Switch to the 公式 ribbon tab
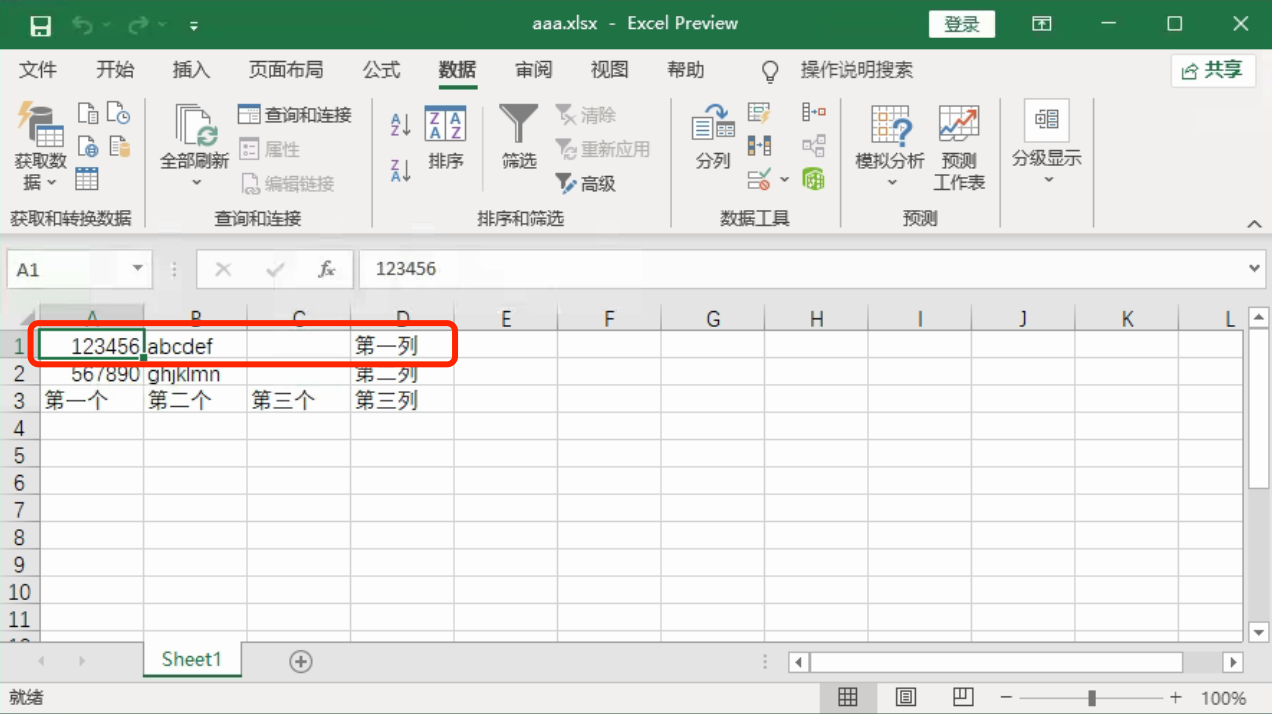1272x714 pixels. tap(381, 70)
